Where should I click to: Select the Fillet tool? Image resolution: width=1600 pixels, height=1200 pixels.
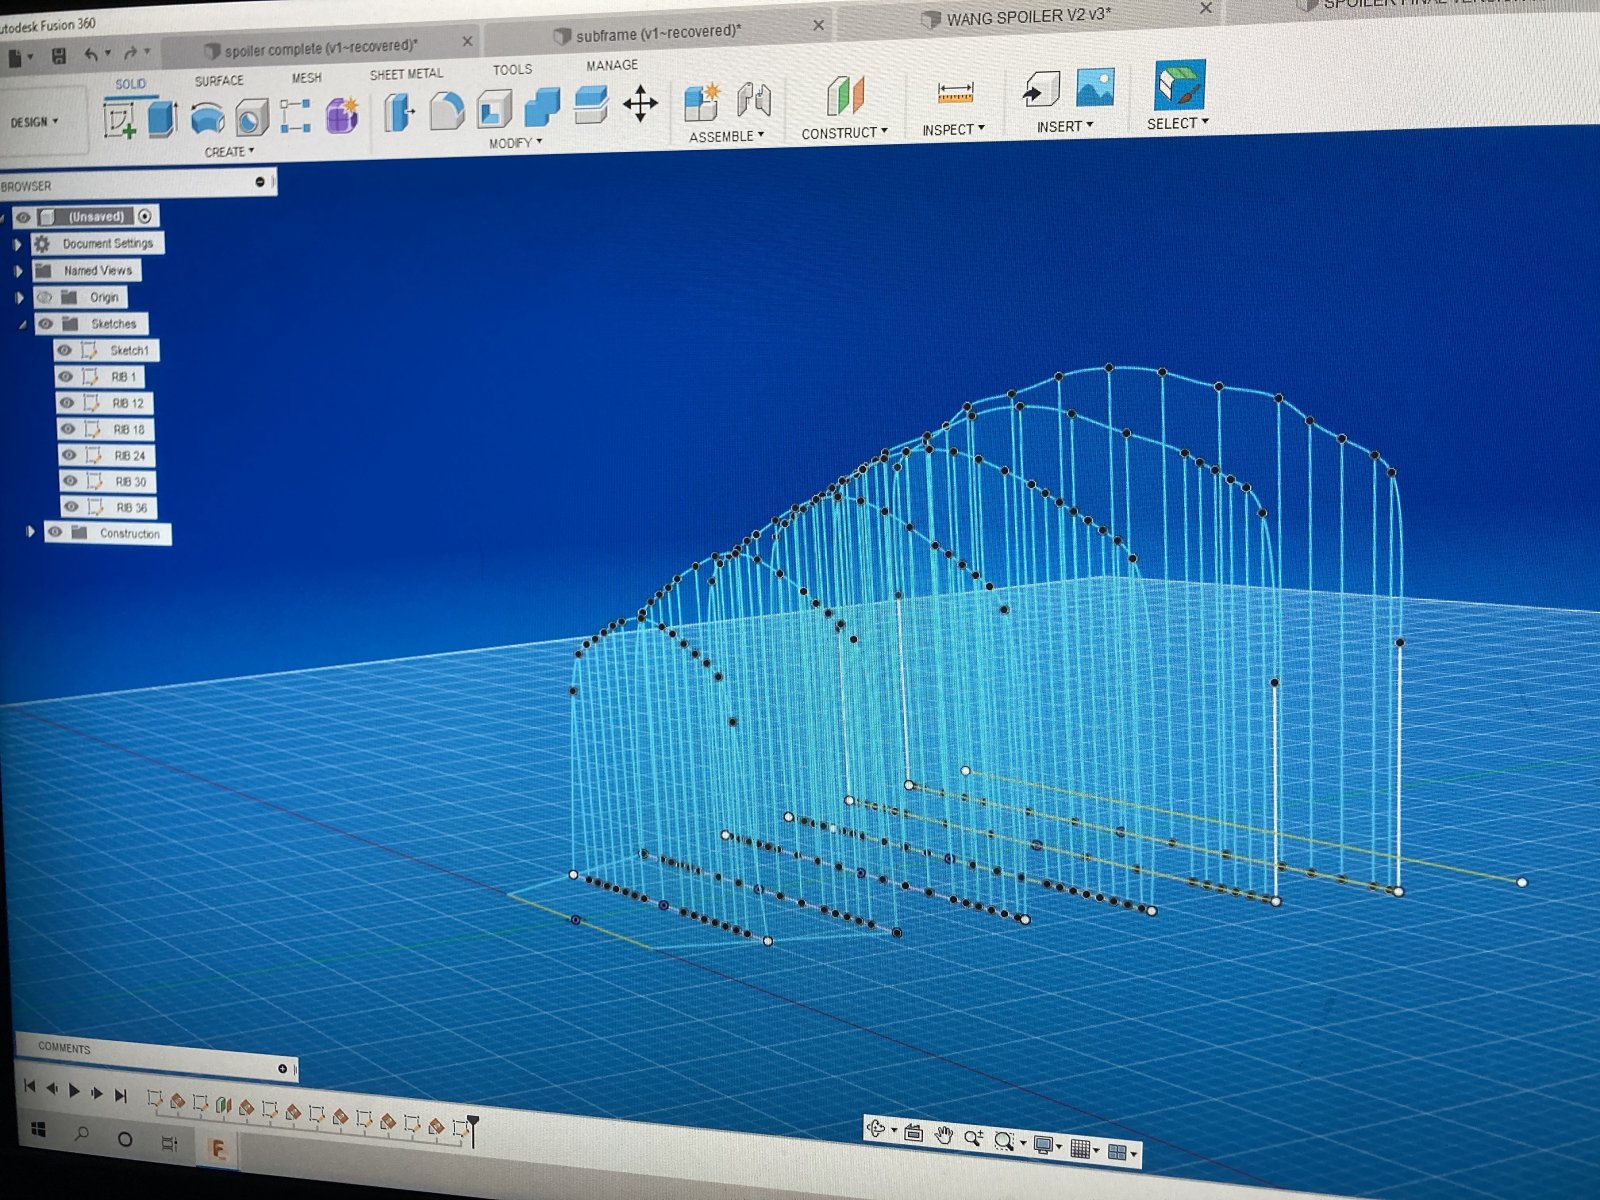446,110
